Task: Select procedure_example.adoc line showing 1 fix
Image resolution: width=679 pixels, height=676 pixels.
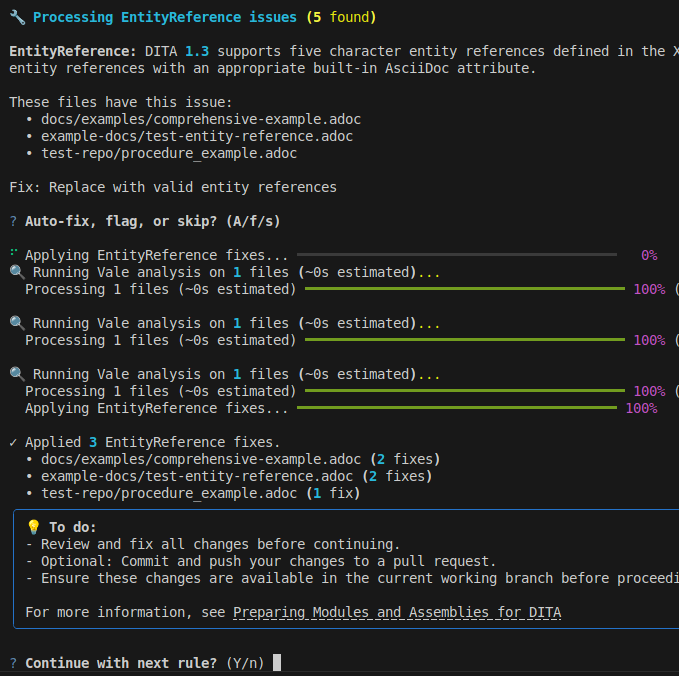Action: [x=200, y=493]
